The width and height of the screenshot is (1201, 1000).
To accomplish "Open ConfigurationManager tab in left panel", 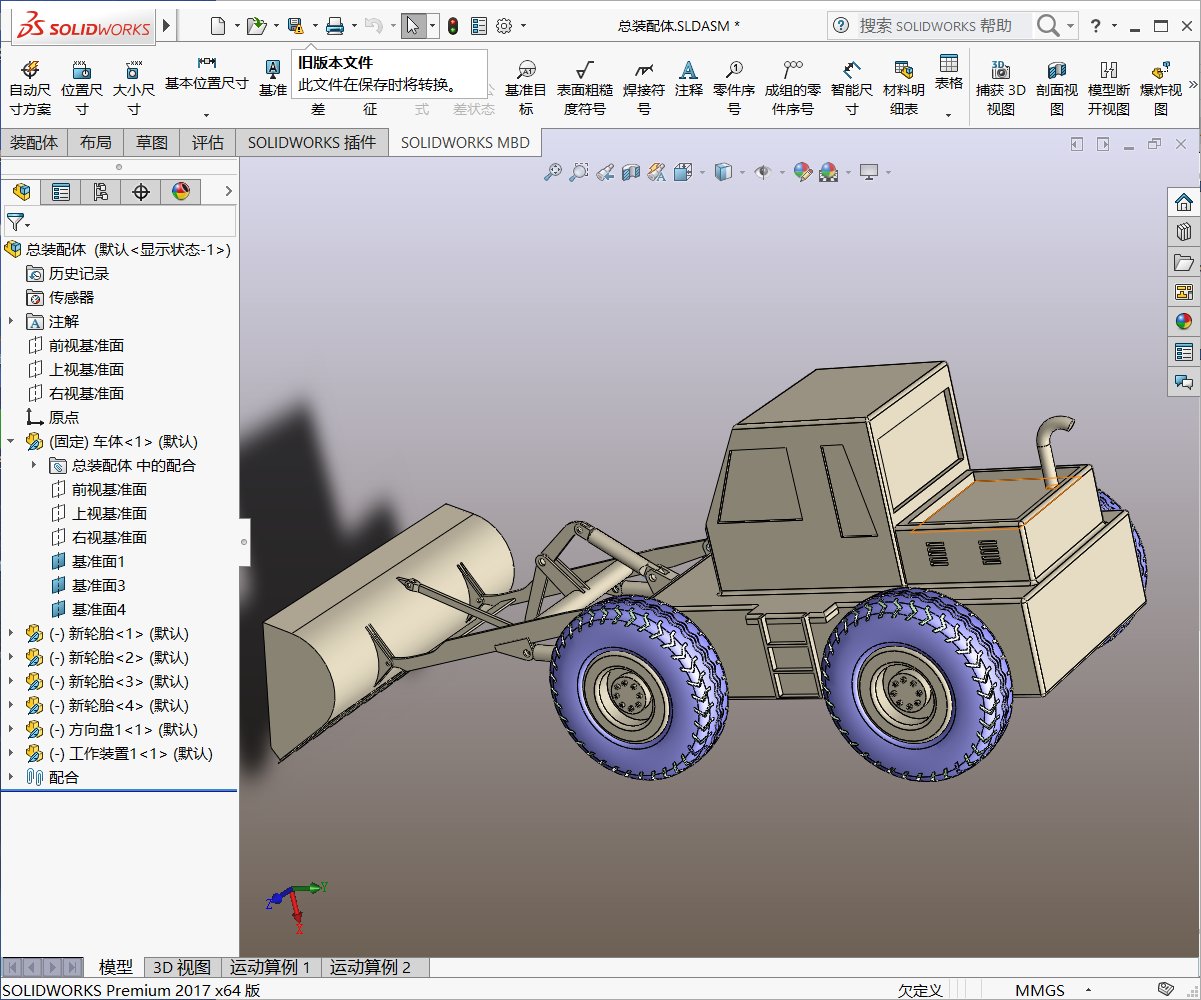I will [101, 191].
